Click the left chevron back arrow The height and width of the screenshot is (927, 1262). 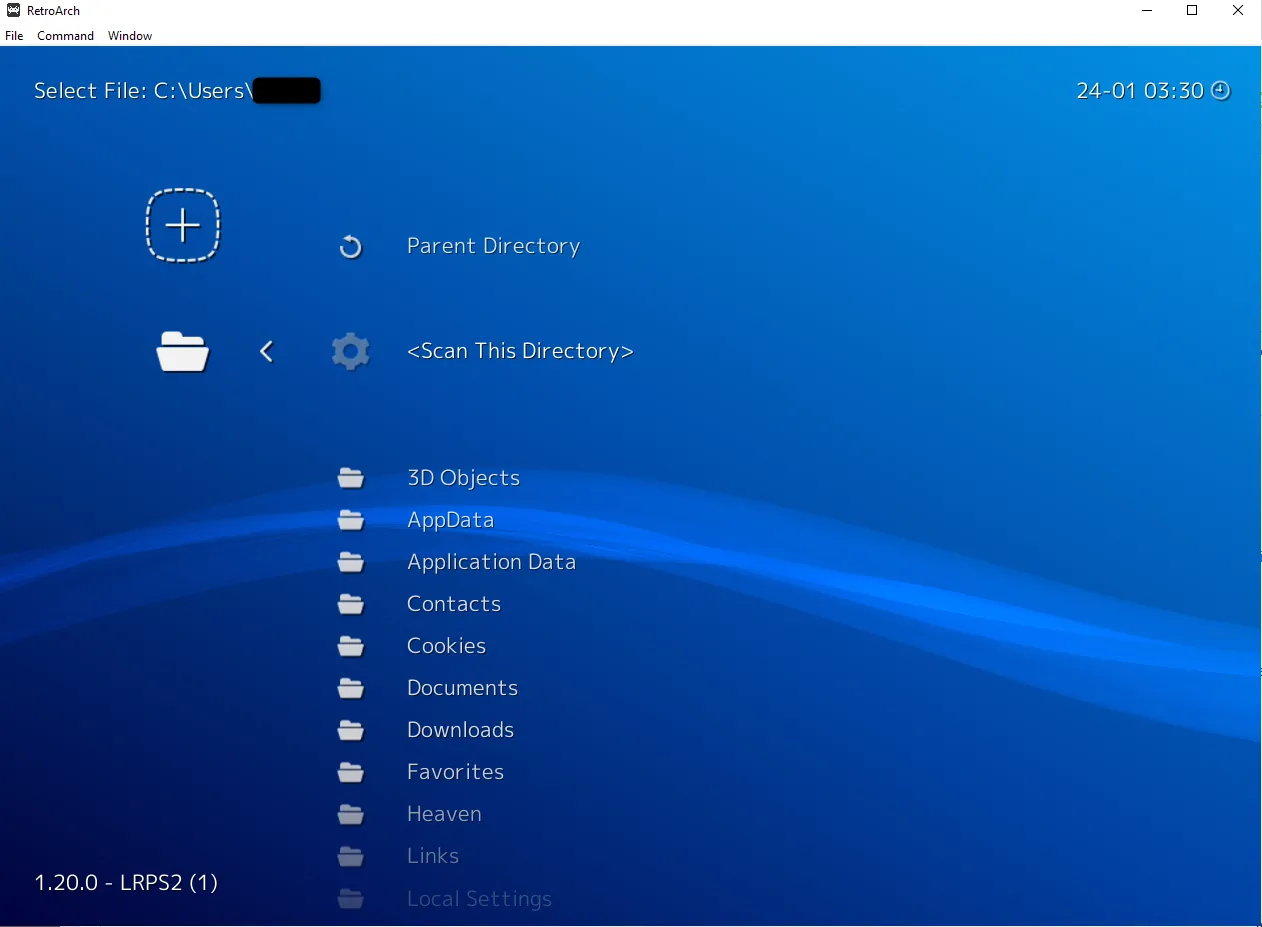point(266,351)
